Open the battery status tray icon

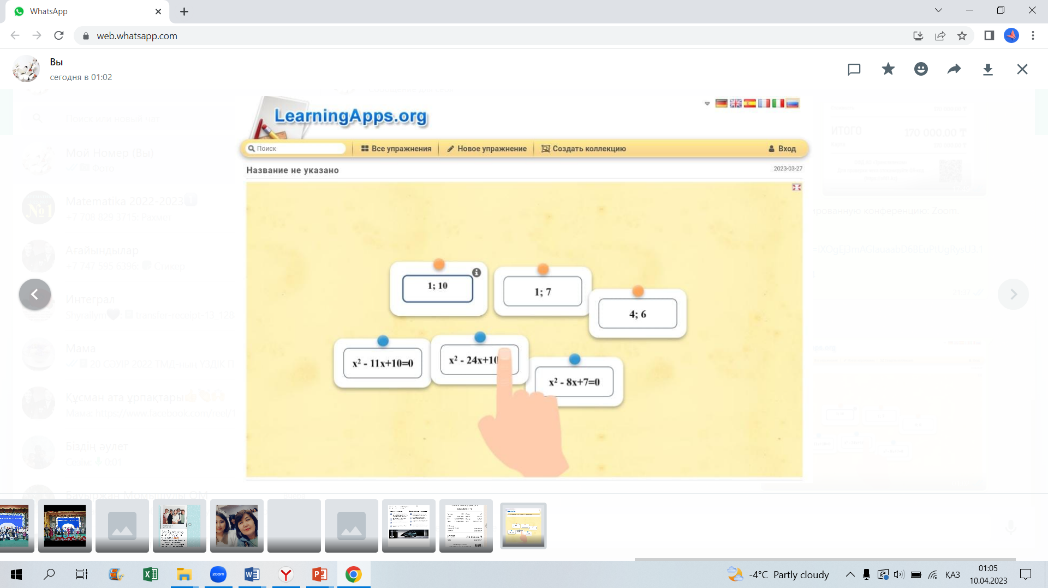click(x=916, y=575)
